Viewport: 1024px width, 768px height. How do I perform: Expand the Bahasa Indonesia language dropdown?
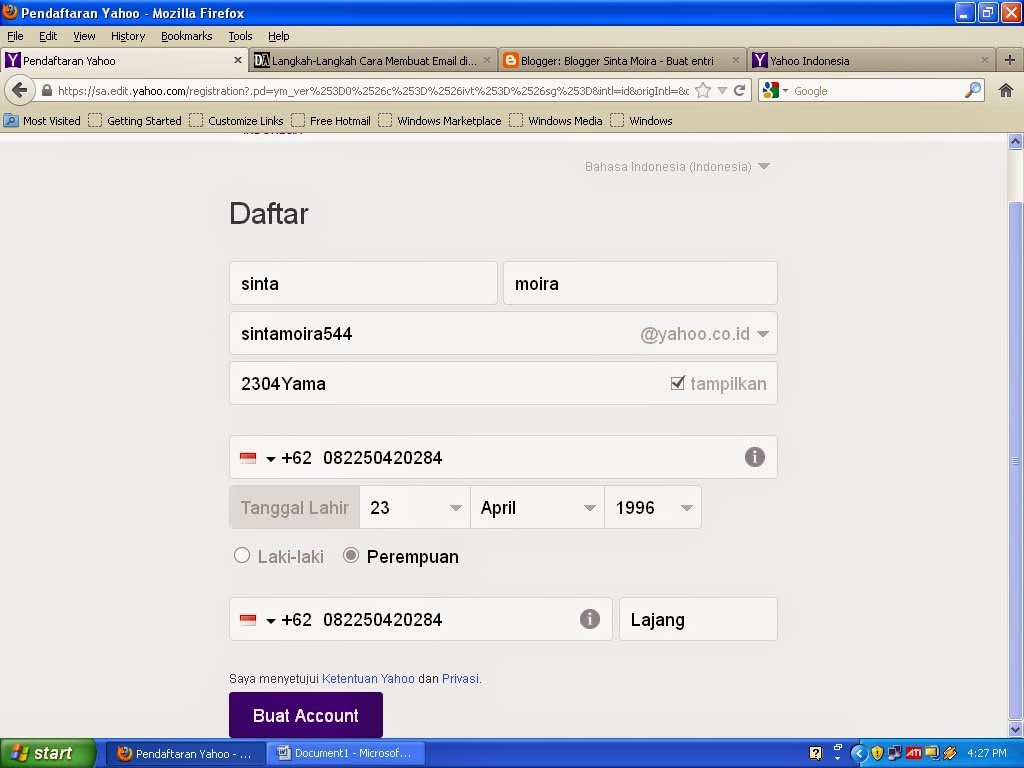tap(677, 167)
